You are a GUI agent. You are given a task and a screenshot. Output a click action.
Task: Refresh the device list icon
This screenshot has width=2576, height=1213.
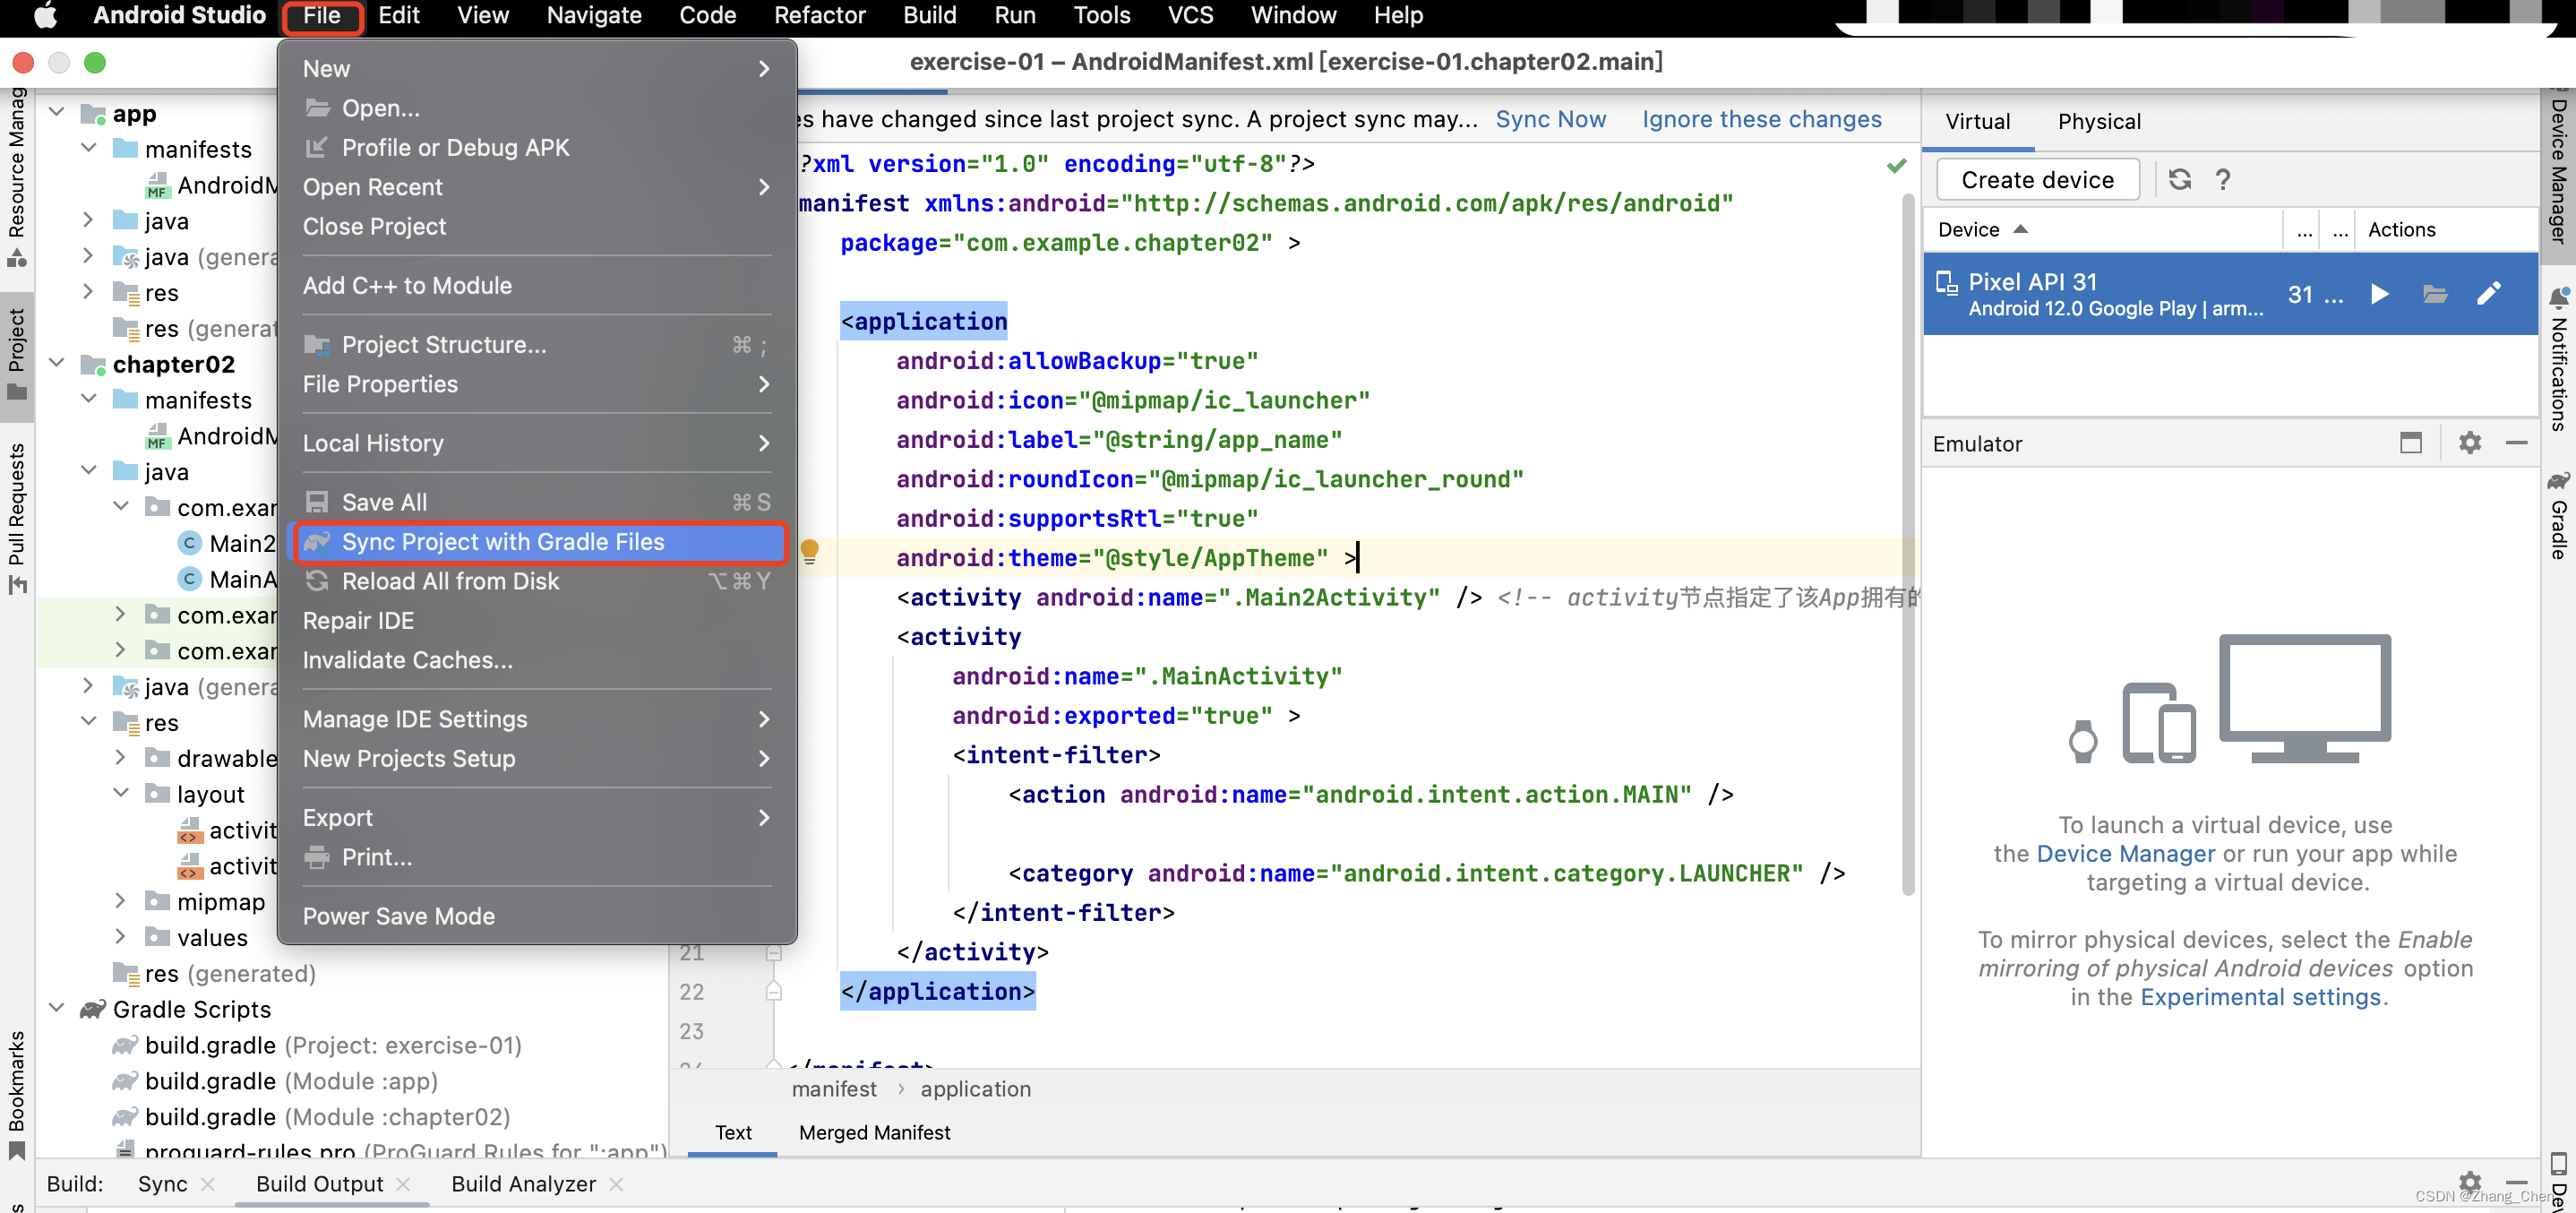tap(2180, 179)
